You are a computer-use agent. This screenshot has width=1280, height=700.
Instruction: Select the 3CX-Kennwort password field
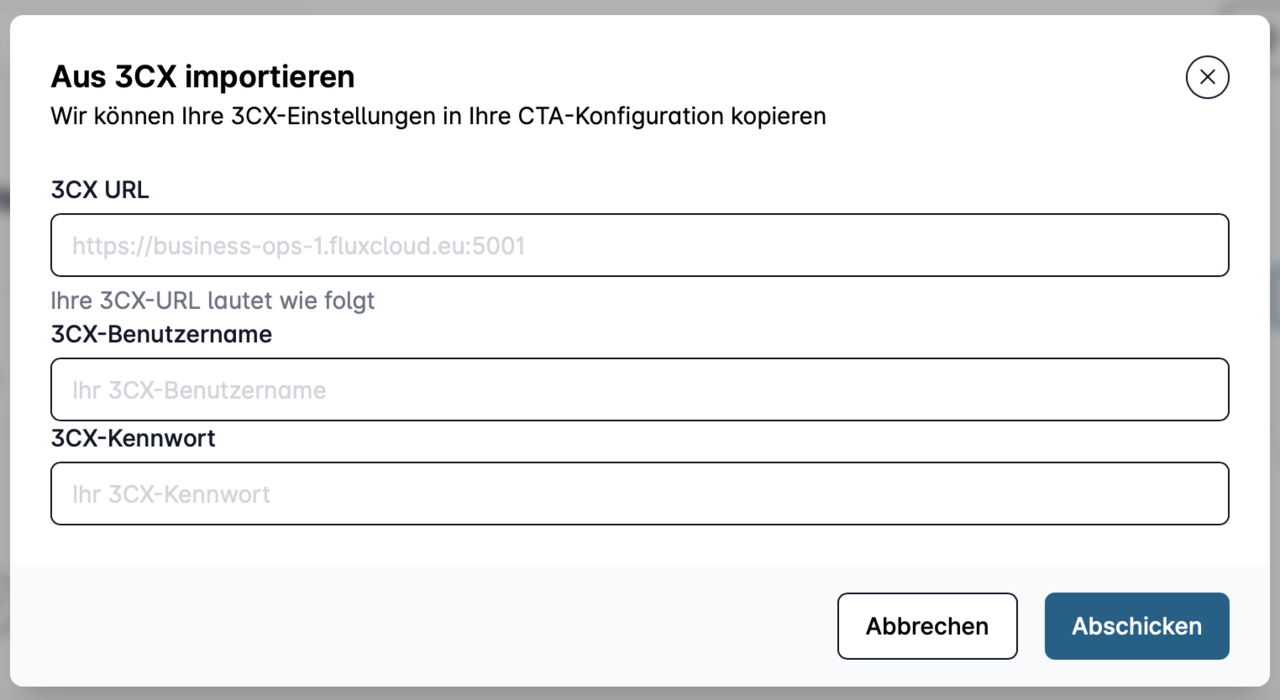(x=640, y=493)
